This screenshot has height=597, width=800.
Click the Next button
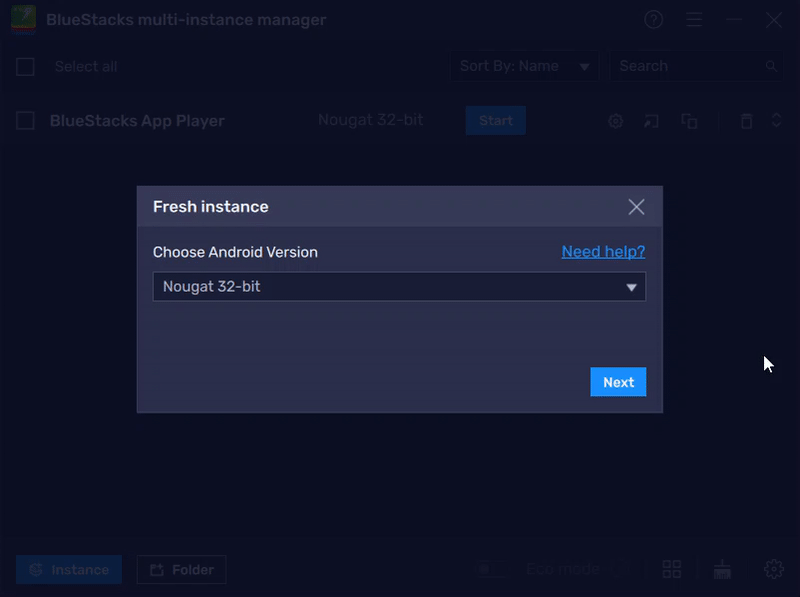click(x=618, y=381)
